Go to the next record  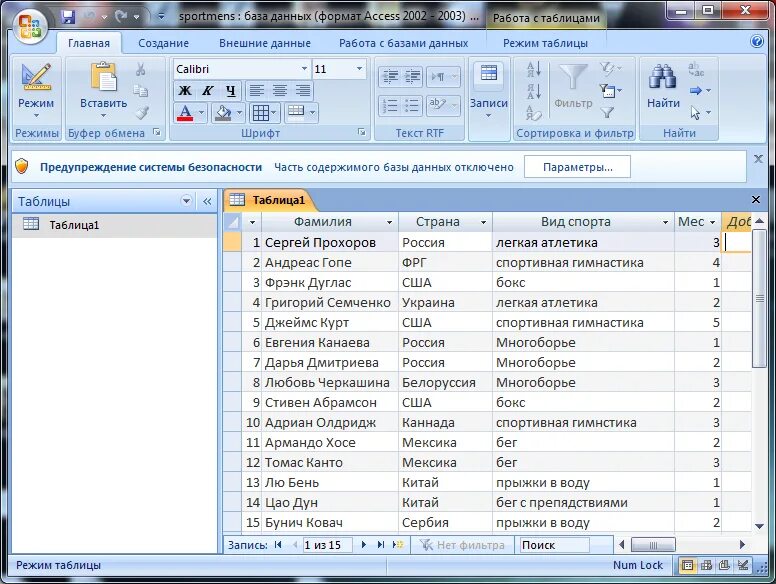[x=364, y=545]
